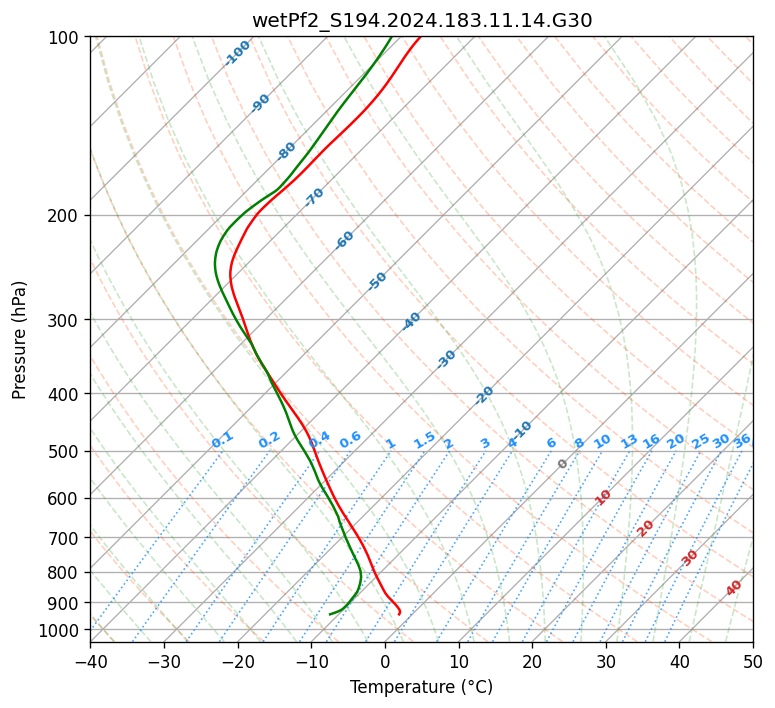Click the −10 temperature axis tick
Image resolution: width=775 pixels, height=708 pixels.
coord(311,661)
